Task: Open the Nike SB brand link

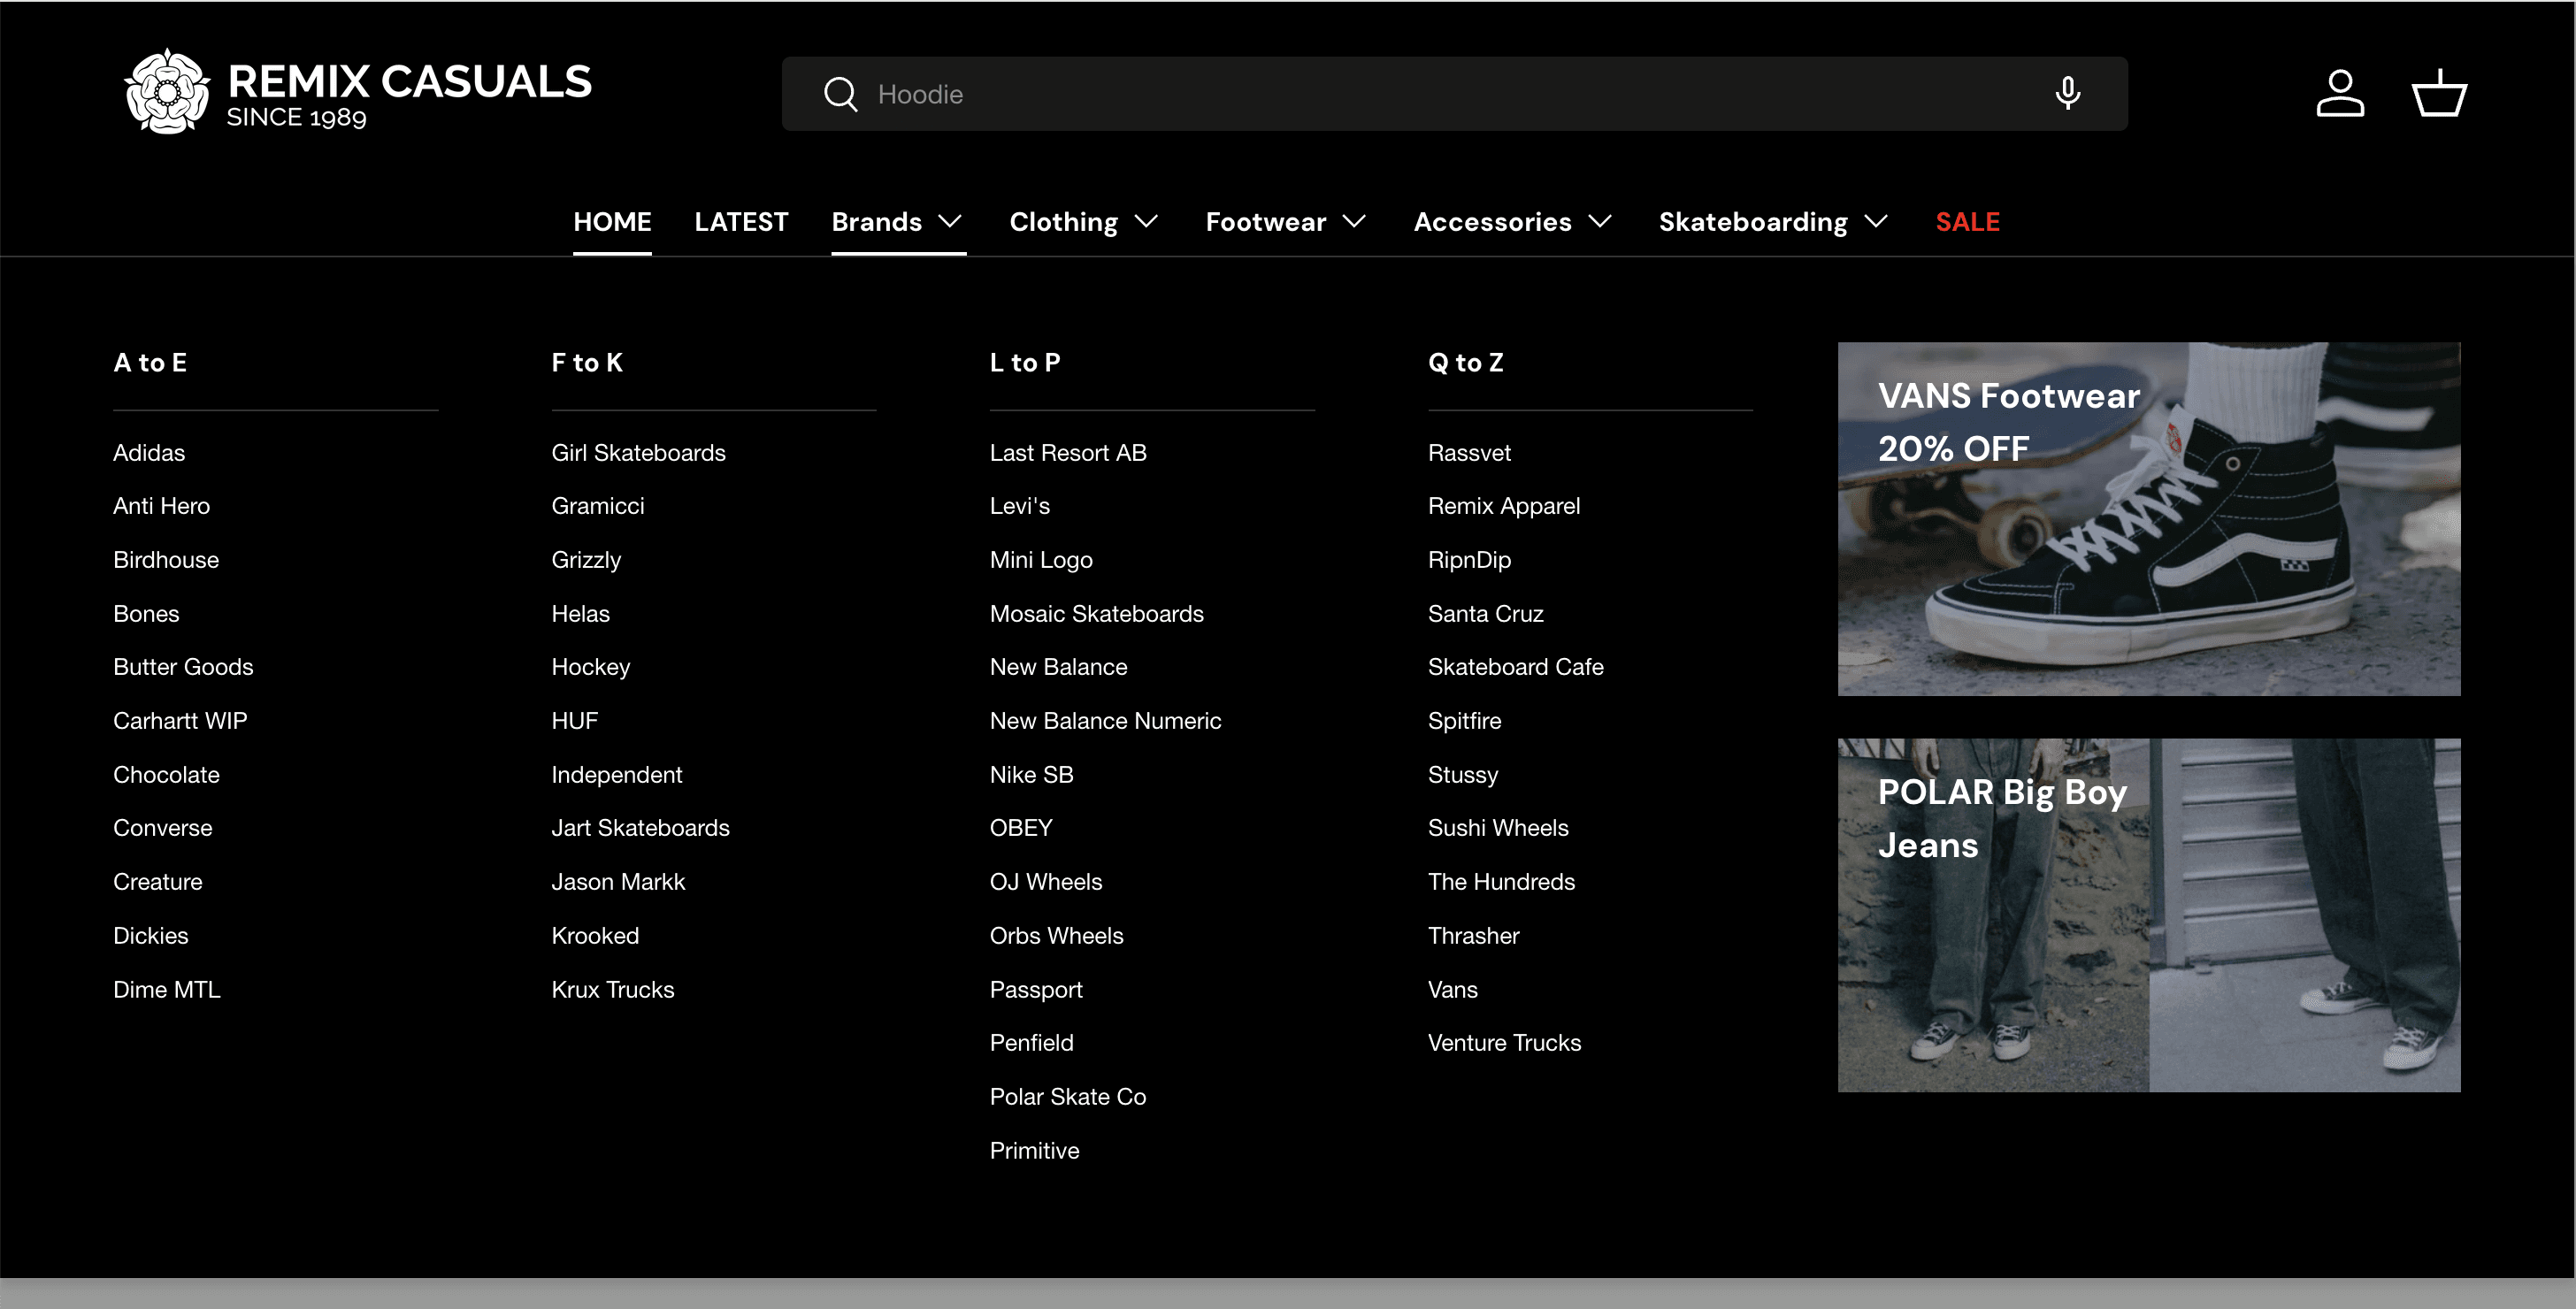Action: tap(1031, 774)
